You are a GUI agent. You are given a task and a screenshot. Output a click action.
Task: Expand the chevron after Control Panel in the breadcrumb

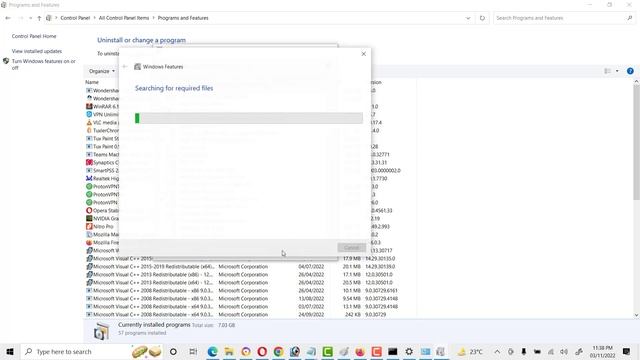(94, 18)
